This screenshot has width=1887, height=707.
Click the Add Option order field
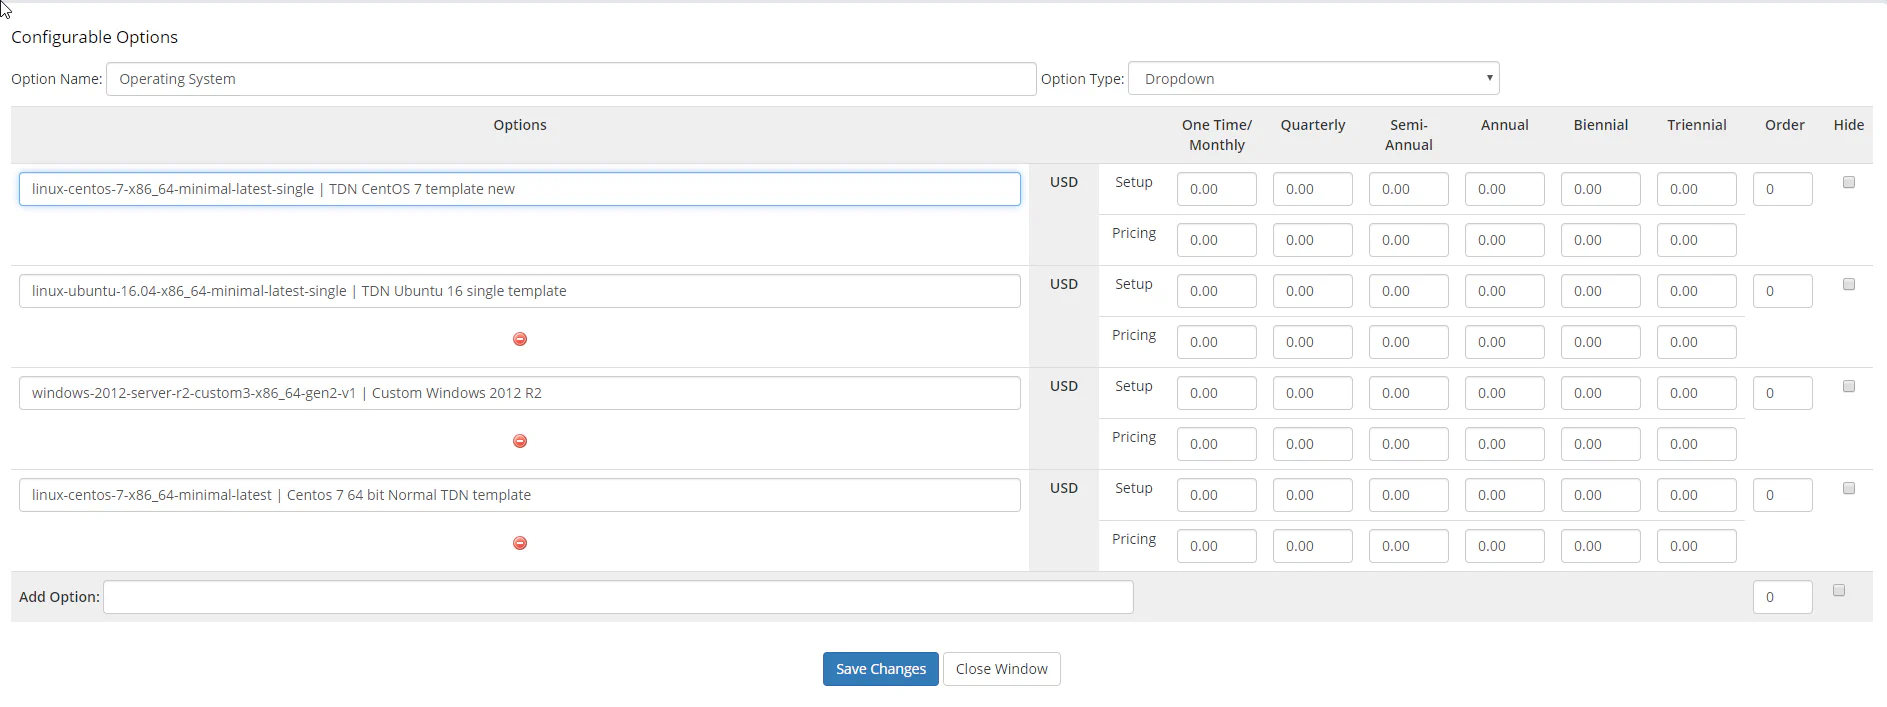click(1782, 597)
